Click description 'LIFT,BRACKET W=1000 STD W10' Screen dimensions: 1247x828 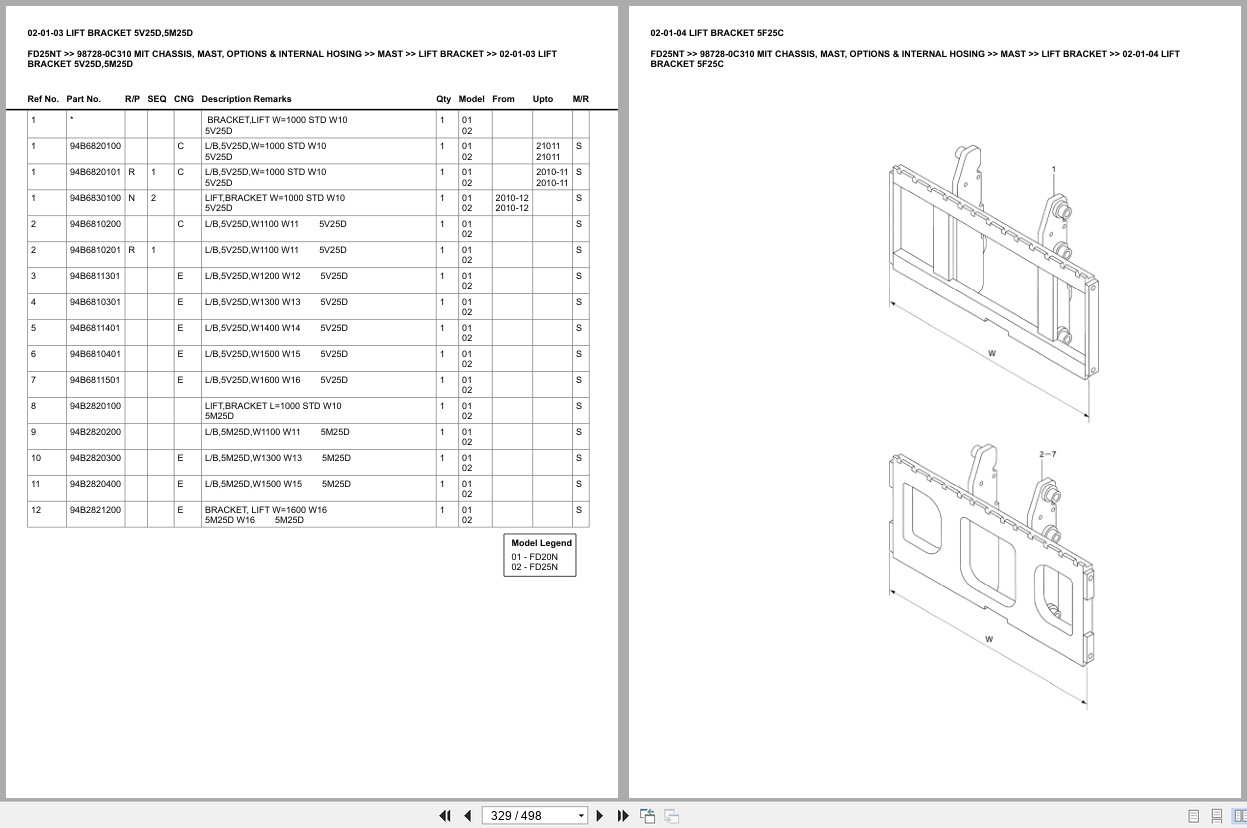click(275, 198)
